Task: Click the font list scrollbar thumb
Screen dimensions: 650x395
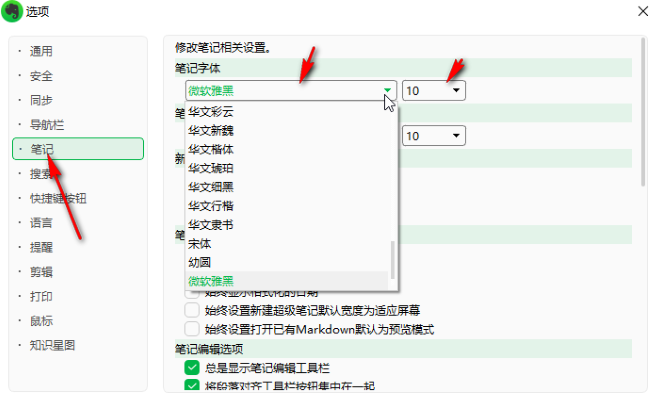Action: click(x=393, y=260)
